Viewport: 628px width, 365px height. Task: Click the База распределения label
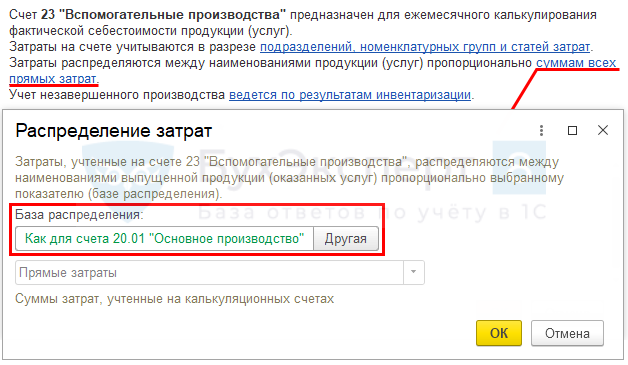pyautogui.click(x=79, y=215)
